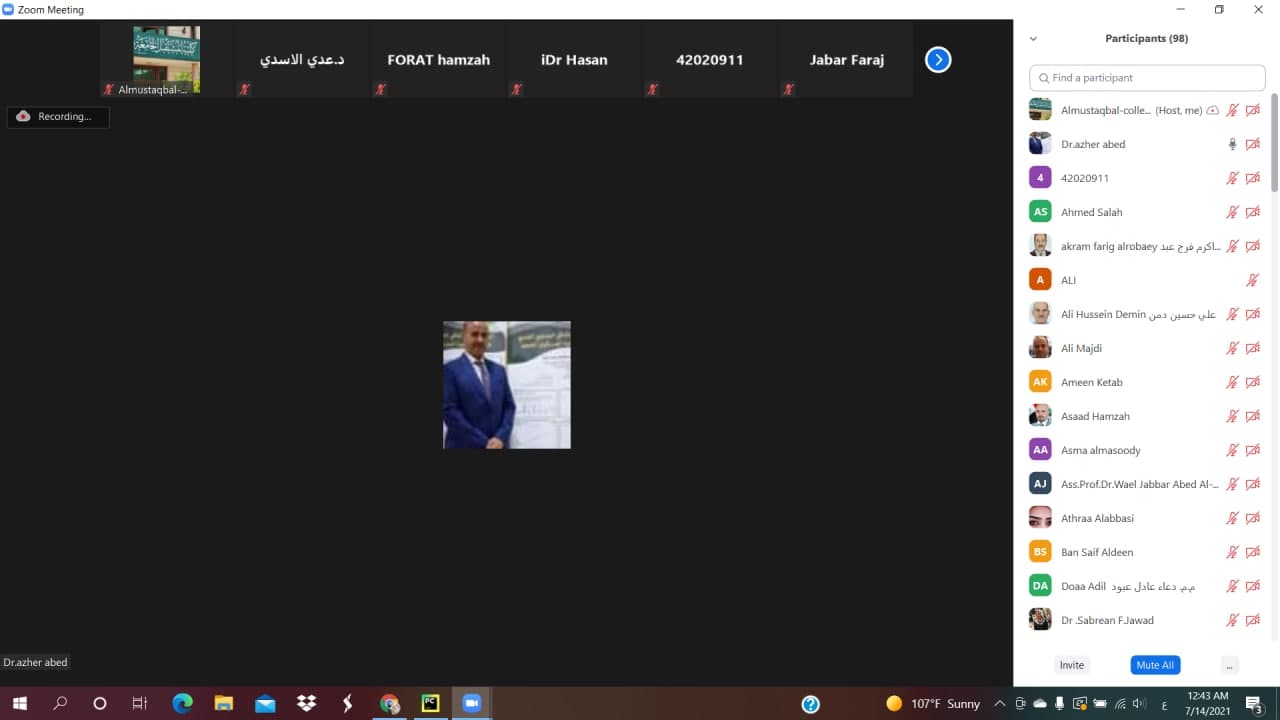Toggle Asaad Hamzah's muted mic icon

(1232, 416)
